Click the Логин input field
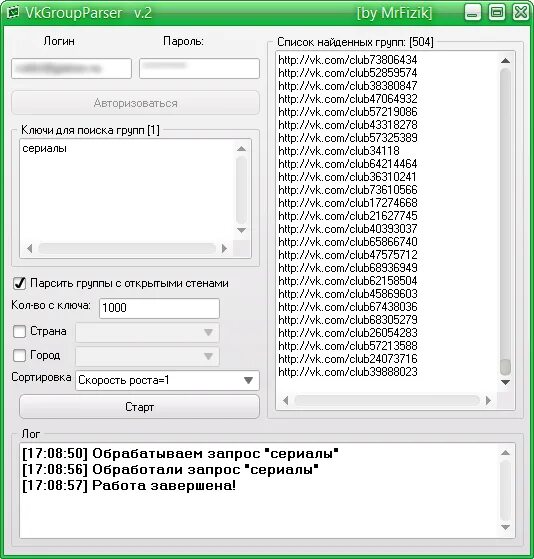Viewport: 534px width, 559px height. 71,68
